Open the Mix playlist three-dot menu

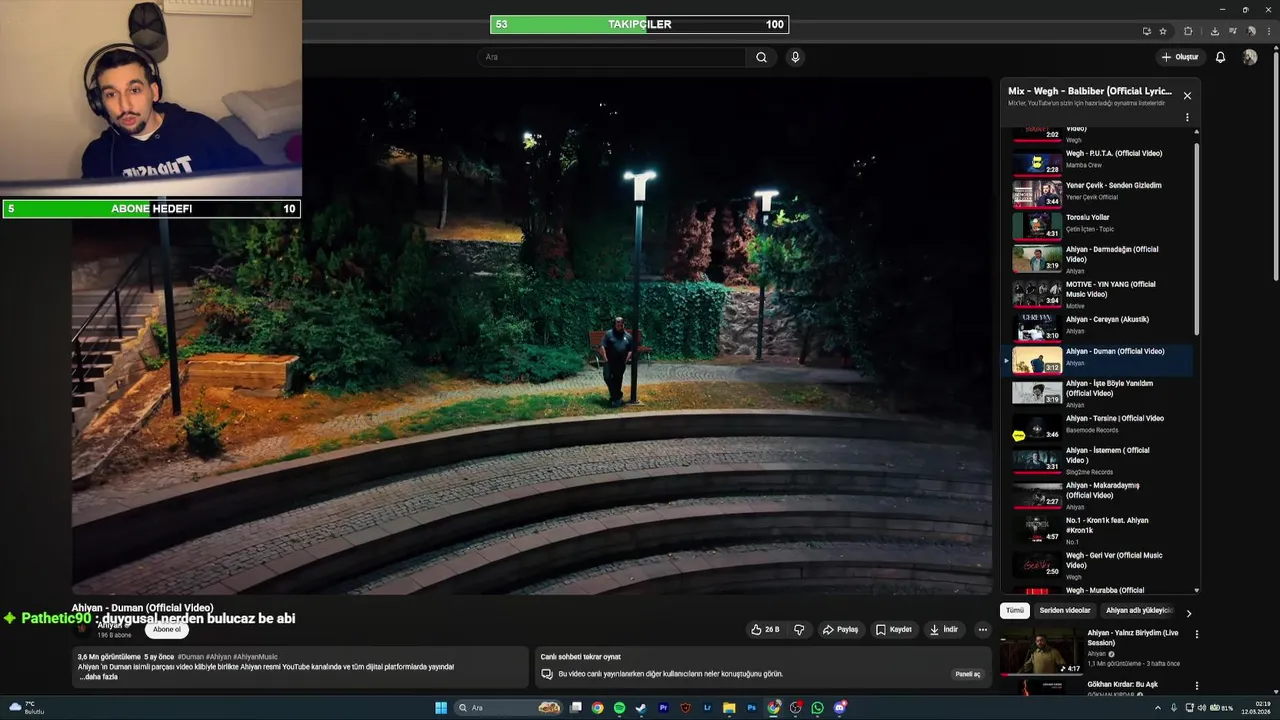(1187, 117)
